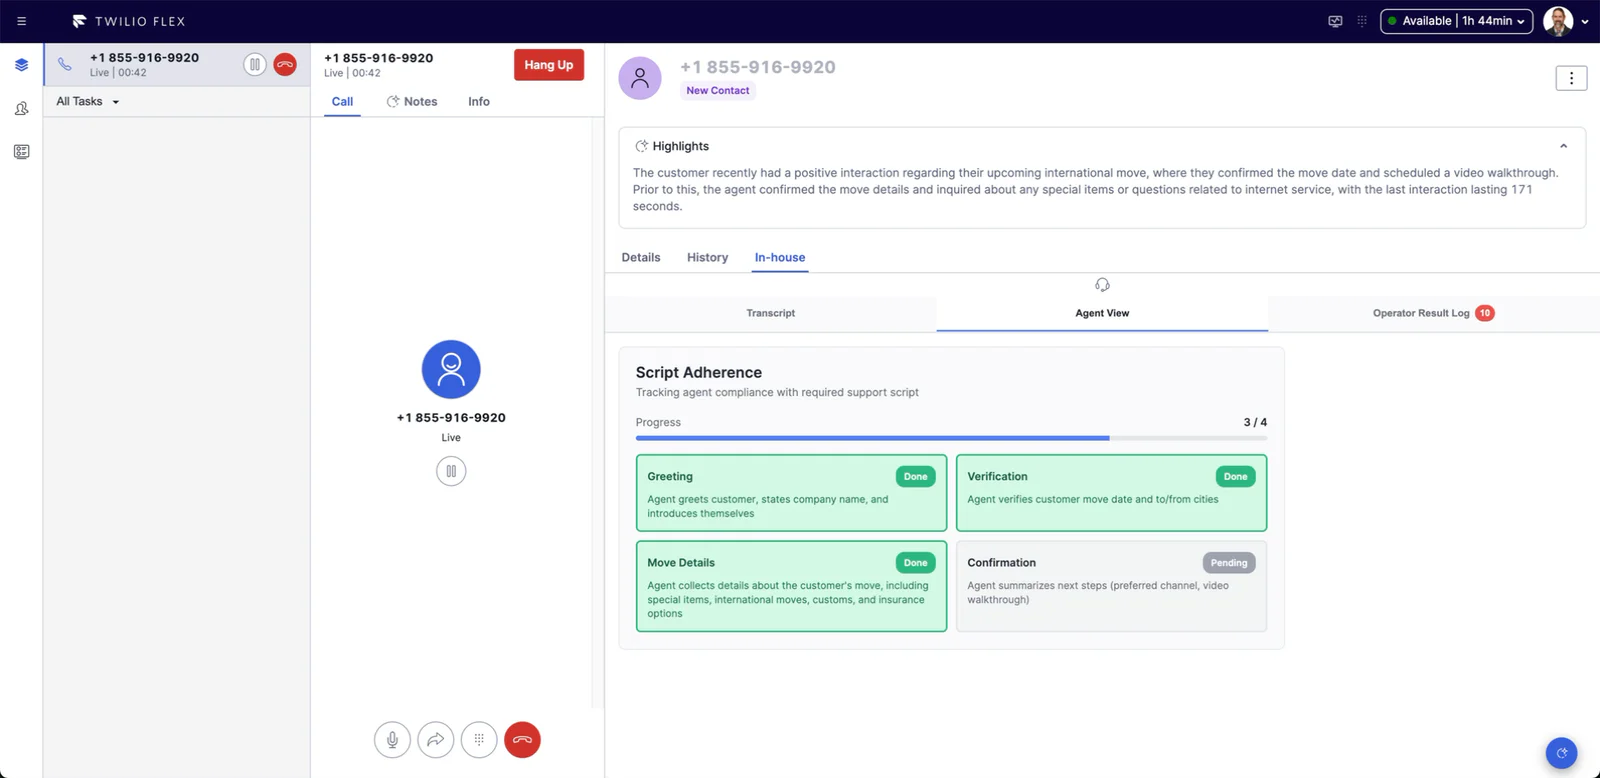
Task: Open the Teams view in sidebar
Action: (21, 108)
